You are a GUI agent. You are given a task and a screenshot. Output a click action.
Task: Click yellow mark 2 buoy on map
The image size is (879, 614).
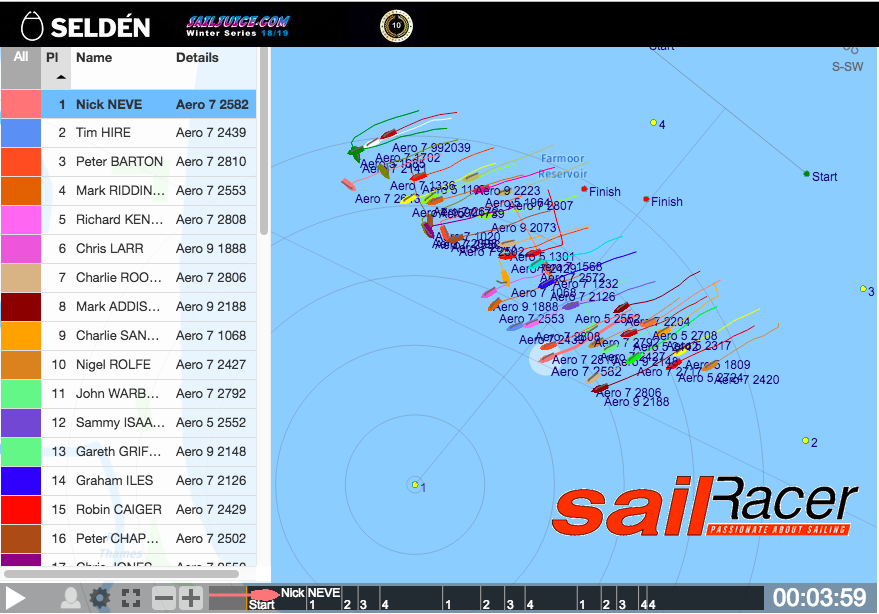[805, 441]
